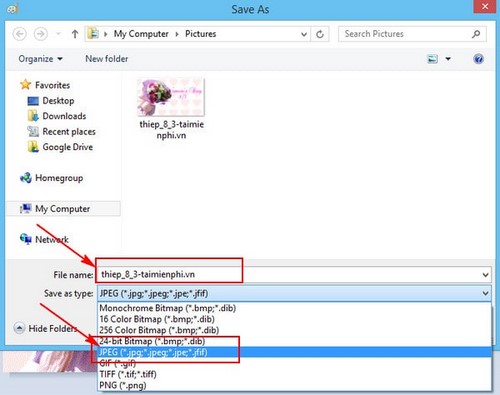Select Favorites in navigation pane
500x395 pixels.
coord(53,85)
